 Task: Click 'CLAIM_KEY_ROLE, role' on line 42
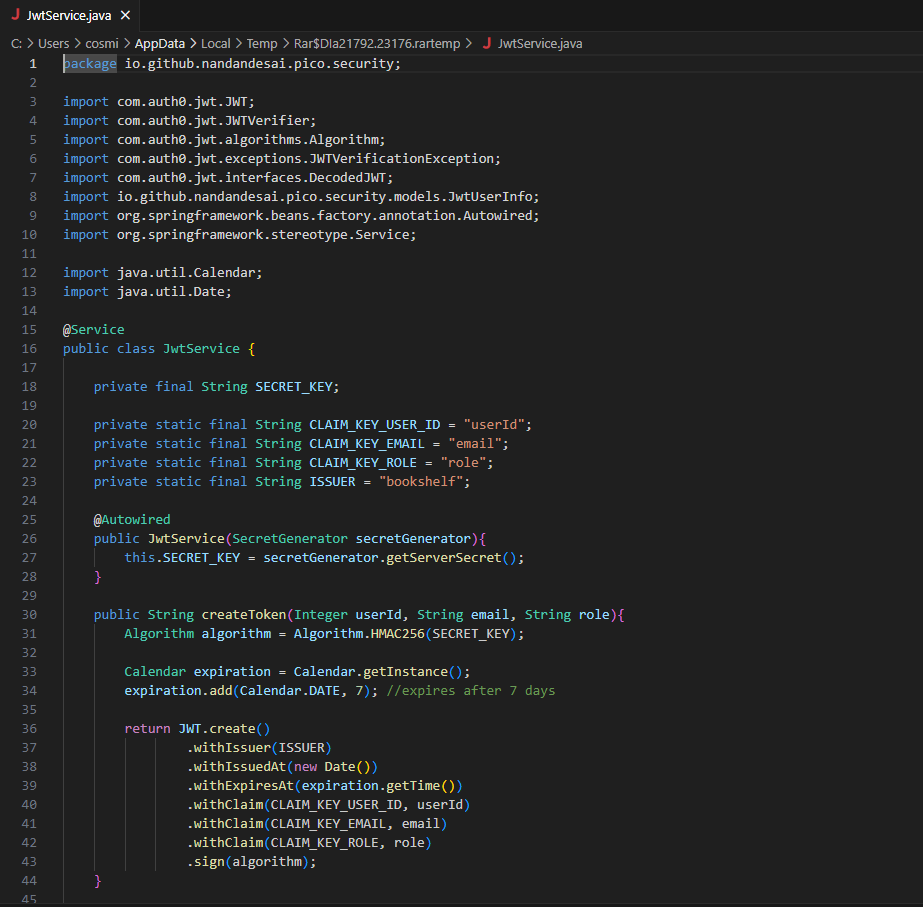(x=347, y=843)
